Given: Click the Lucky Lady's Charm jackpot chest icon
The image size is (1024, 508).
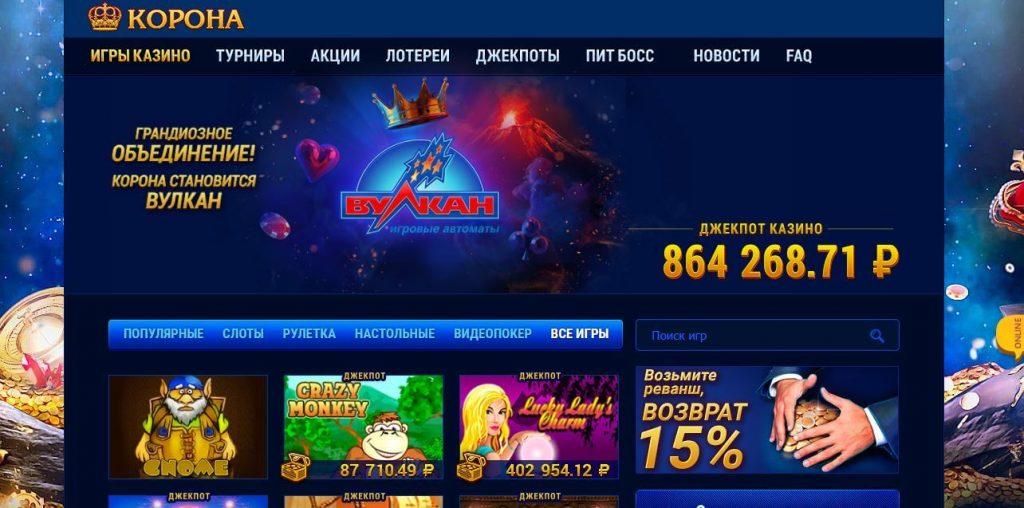Looking at the screenshot, I should (x=471, y=467).
